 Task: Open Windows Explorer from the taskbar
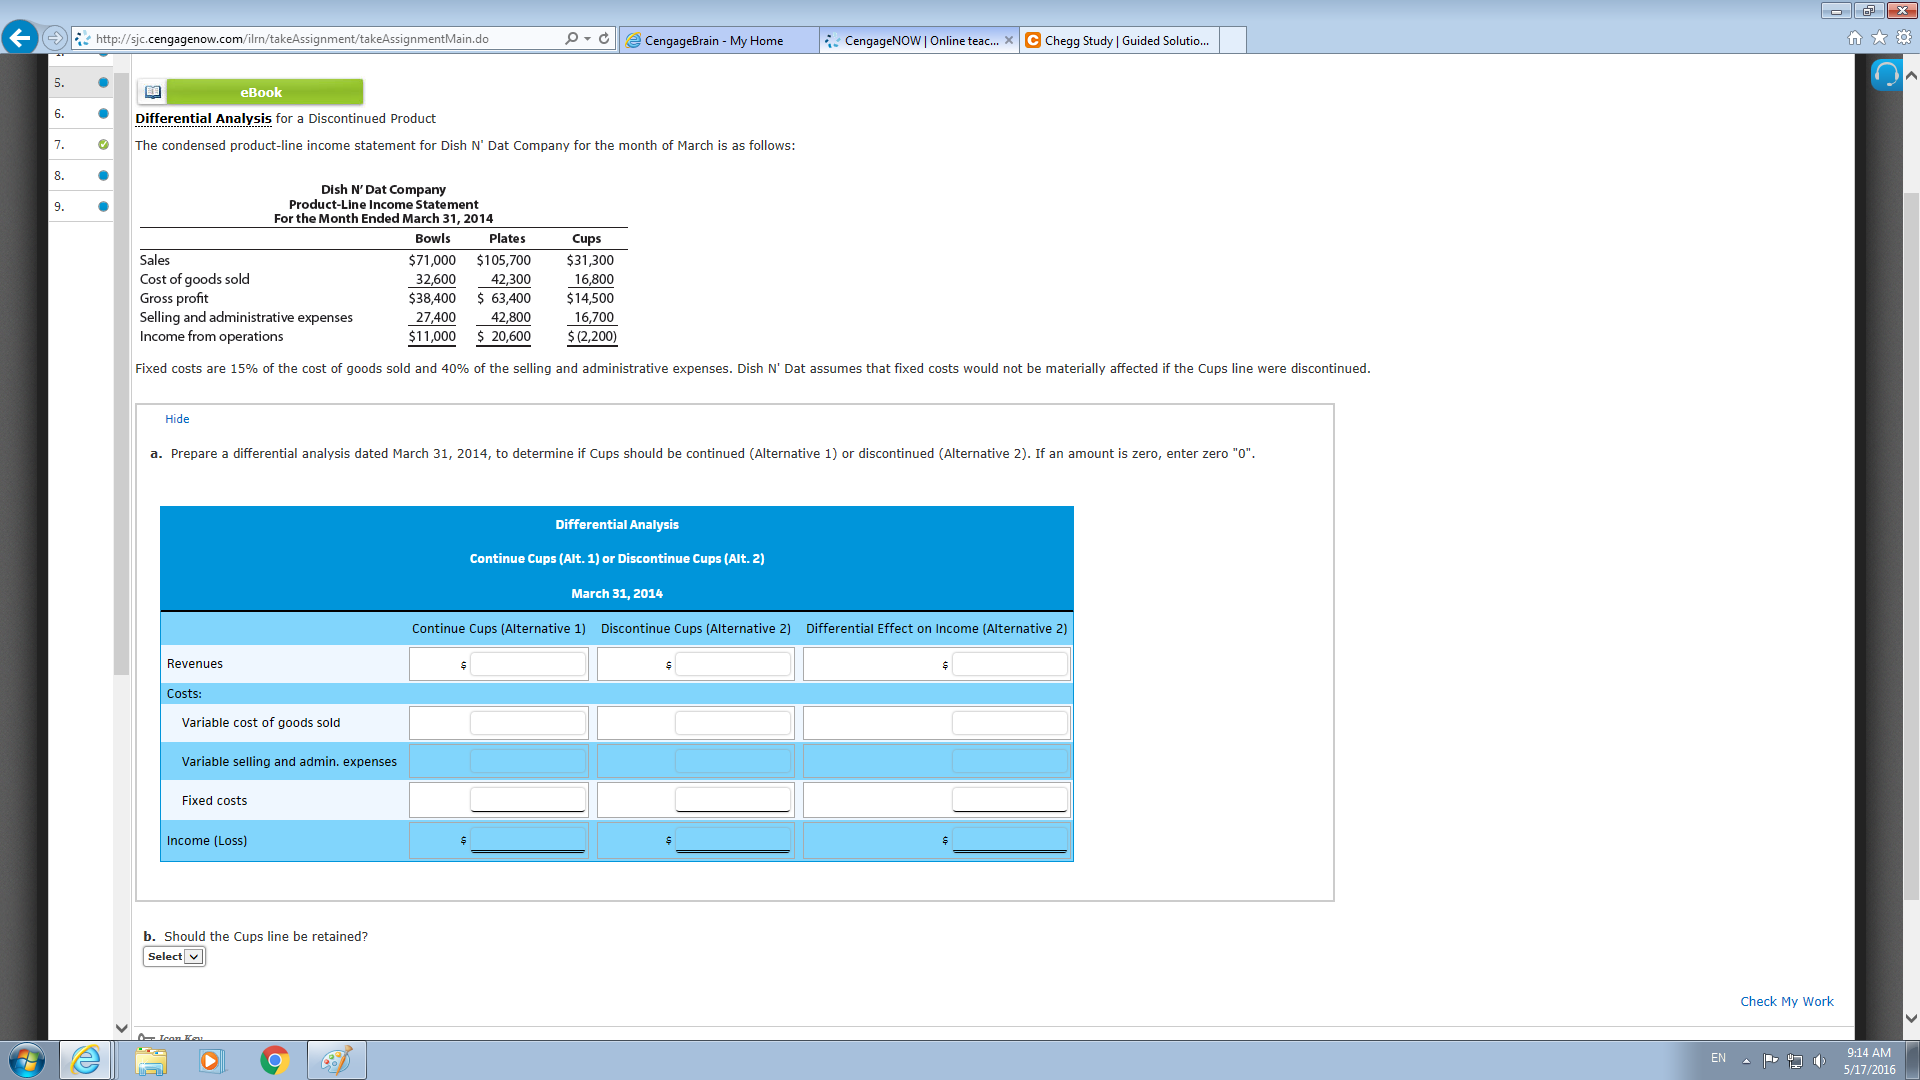click(151, 1060)
